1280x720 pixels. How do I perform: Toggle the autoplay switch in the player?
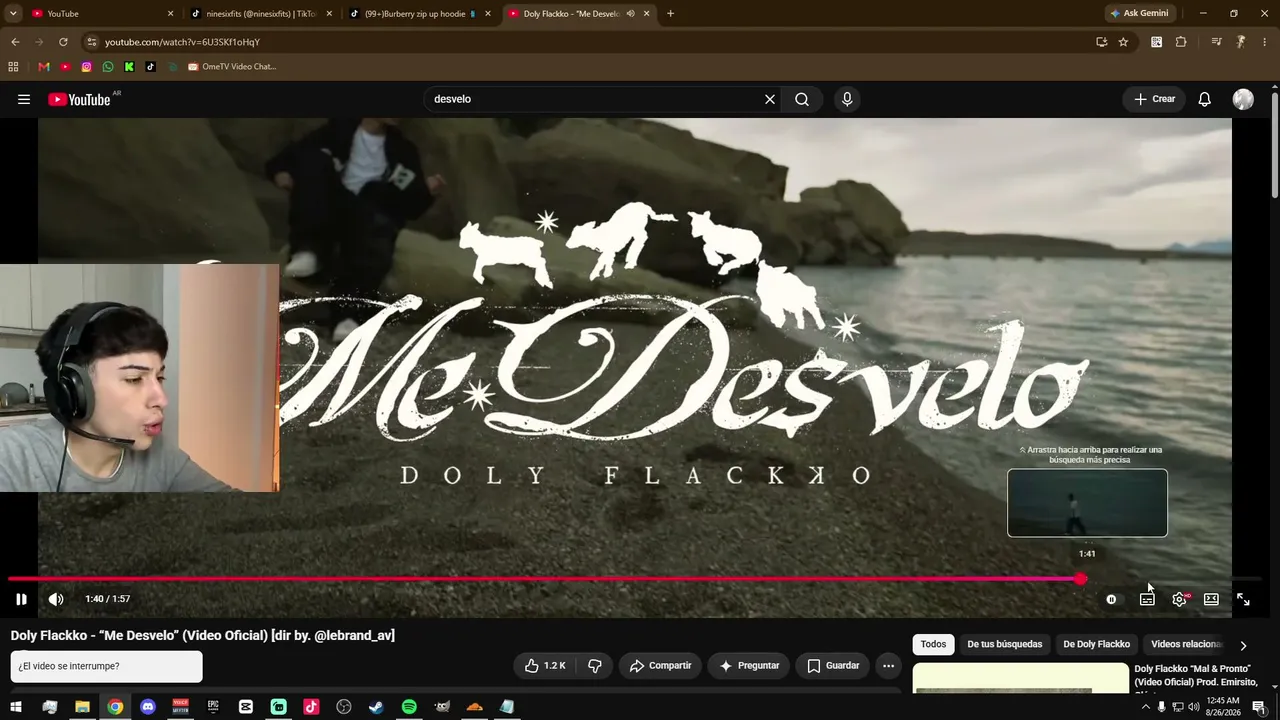[x=1111, y=599]
